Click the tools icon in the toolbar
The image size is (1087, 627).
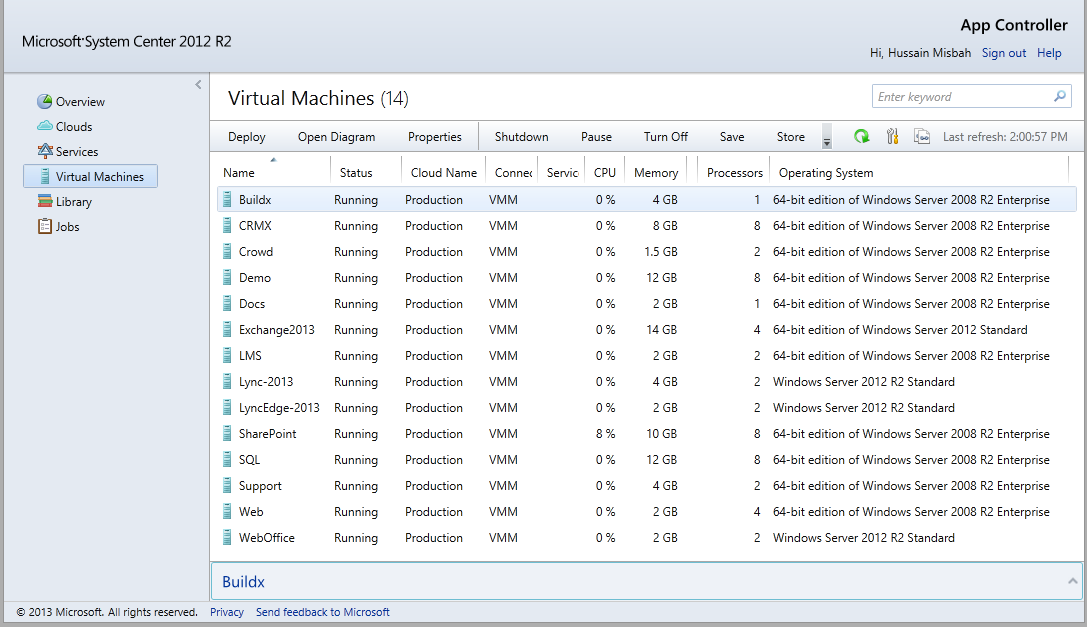pos(892,135)
